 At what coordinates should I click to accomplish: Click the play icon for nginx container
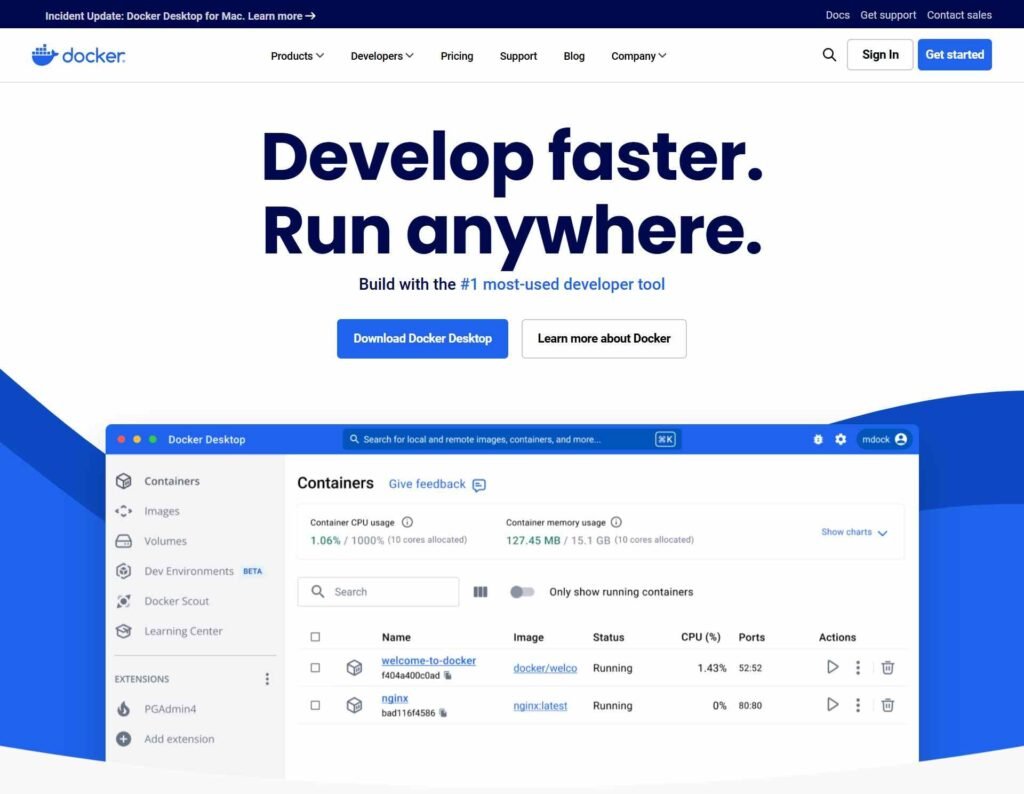833,705
